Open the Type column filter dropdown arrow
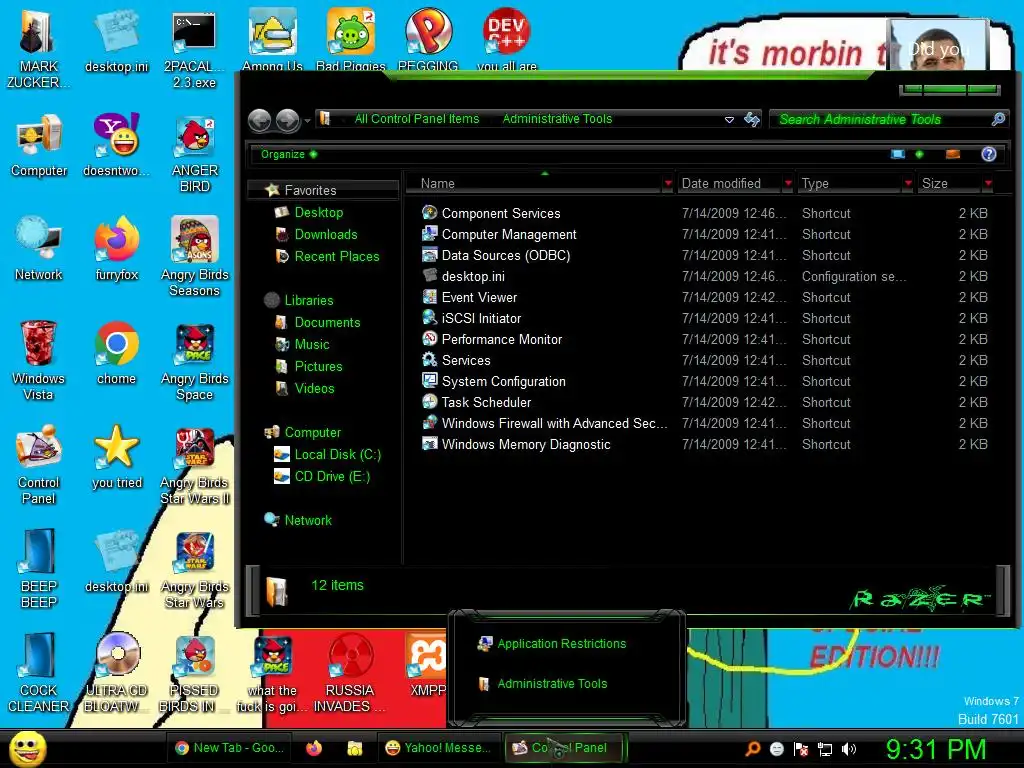The width and height of the screenshot is (1024, 768). (907, 184)
